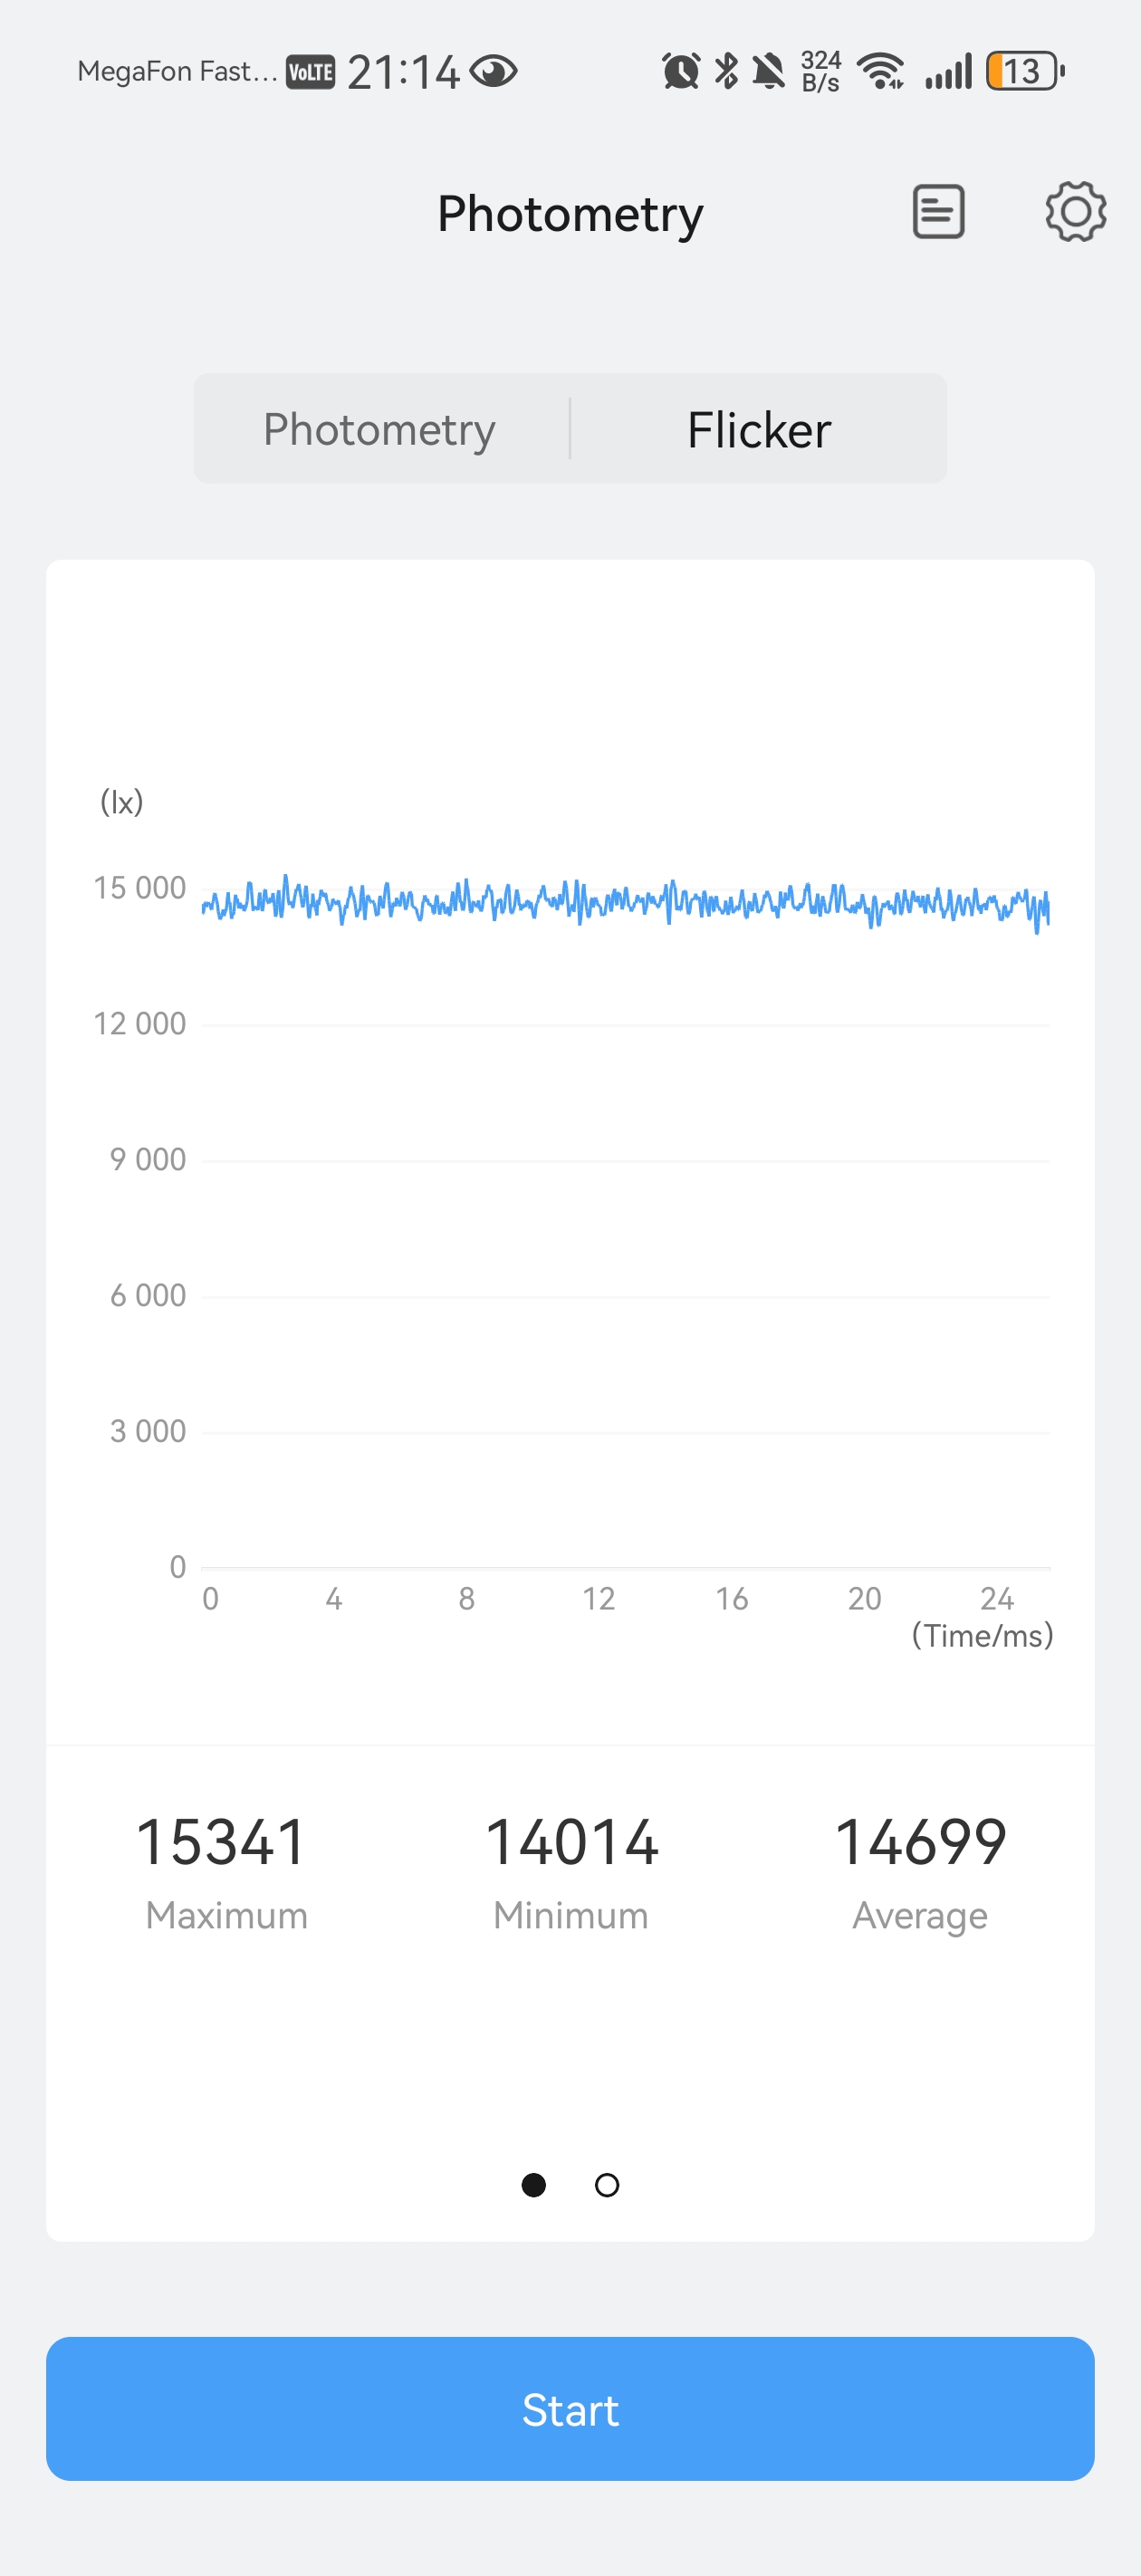Tap the VoLTE status badge

point(310,72)
